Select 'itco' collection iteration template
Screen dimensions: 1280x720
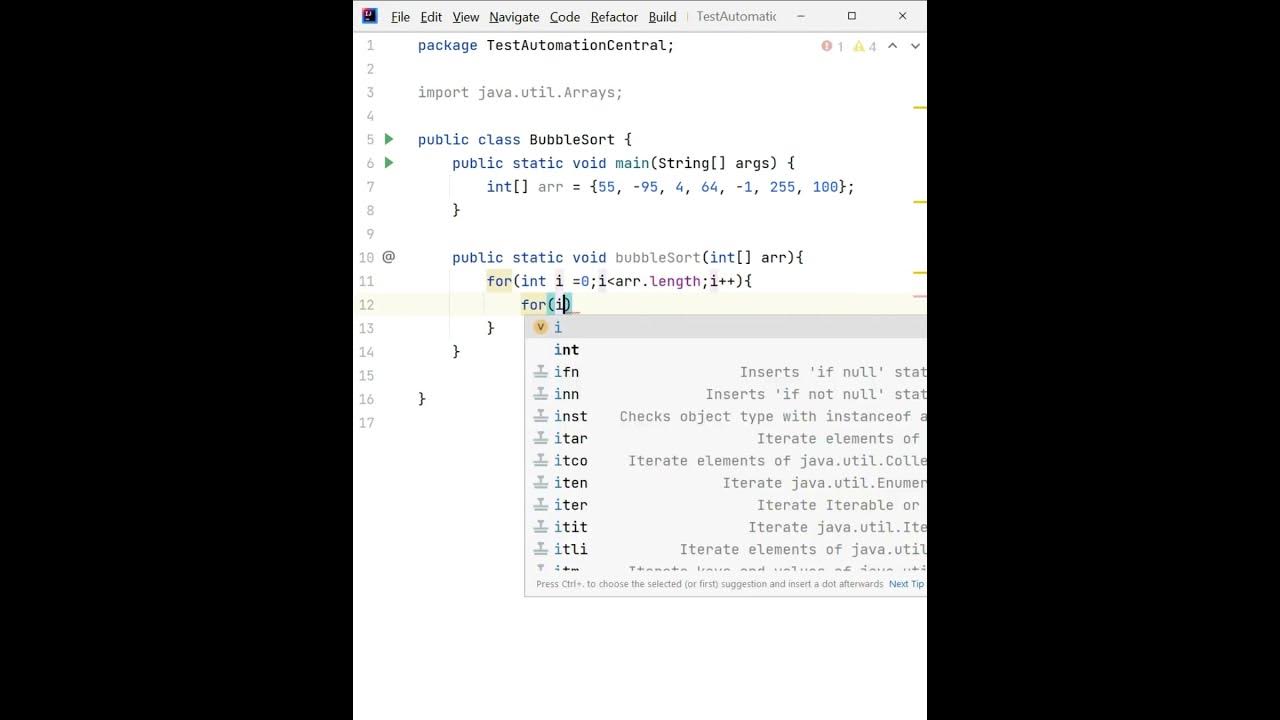pos(726,460)
